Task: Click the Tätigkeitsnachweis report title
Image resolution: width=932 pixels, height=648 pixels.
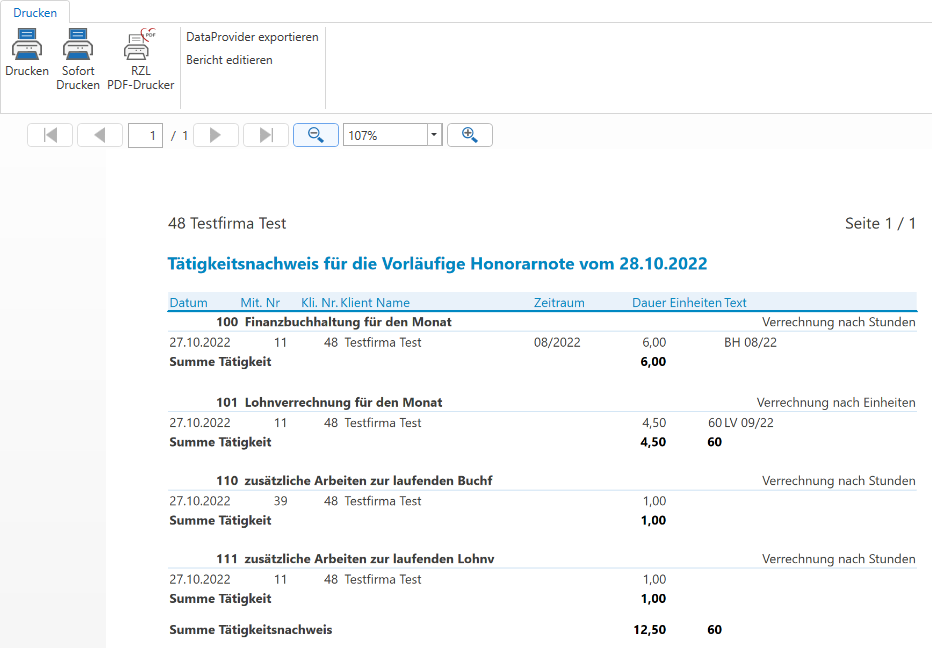Action: click(x=438, y=264)
